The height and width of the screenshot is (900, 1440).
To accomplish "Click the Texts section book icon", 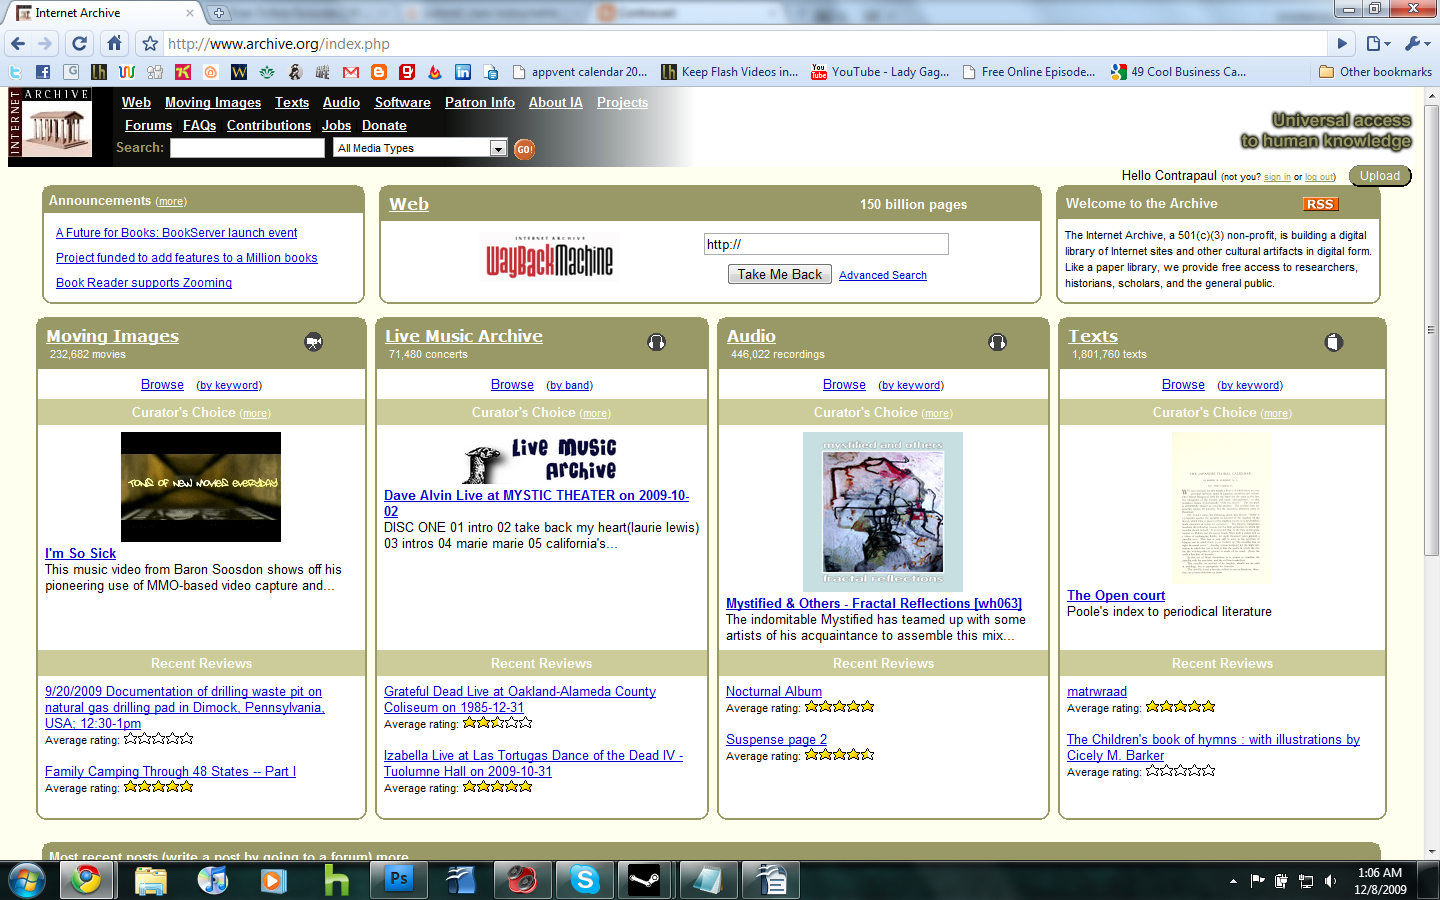I will tap(1334, 342).
